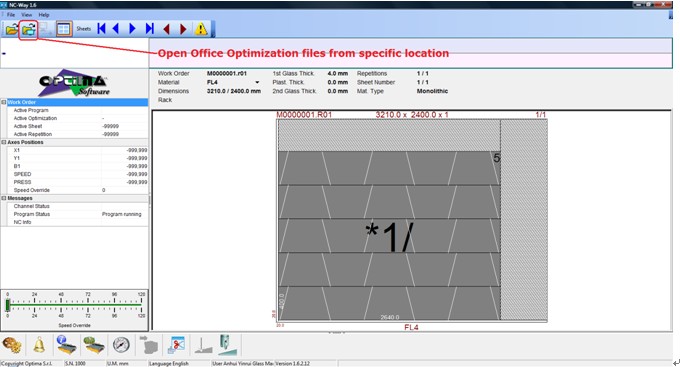Collapse the Axes Positions section

3,142
